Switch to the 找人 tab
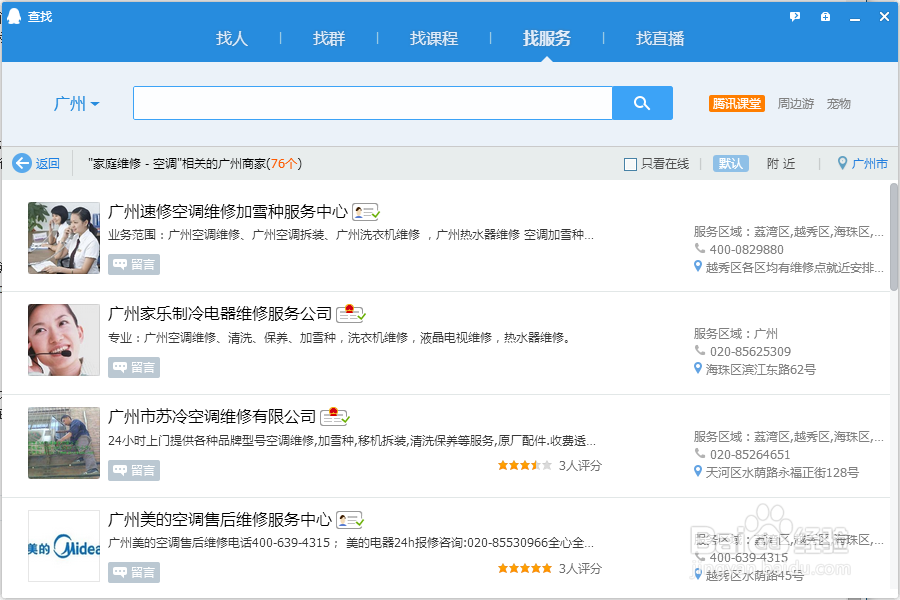The image size is (900, 600). 232,38
